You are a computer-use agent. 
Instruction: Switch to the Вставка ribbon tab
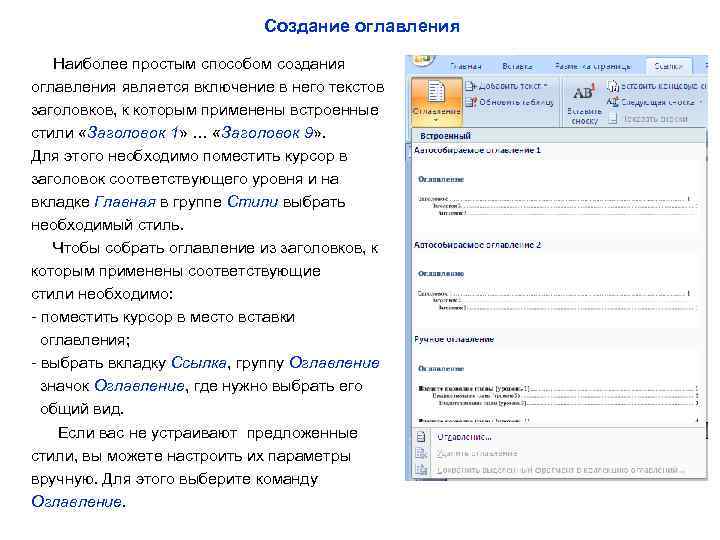518,67
